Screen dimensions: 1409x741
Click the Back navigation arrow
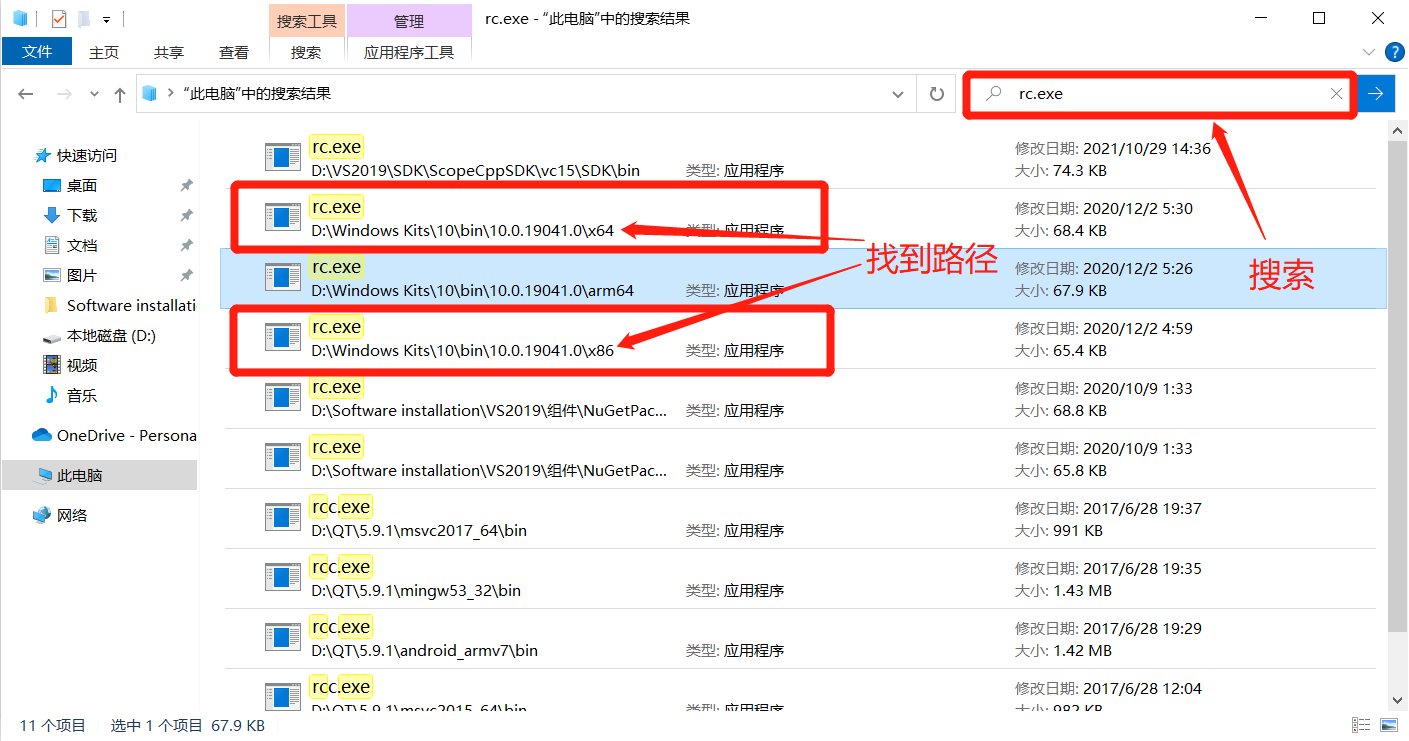[25, 93]
